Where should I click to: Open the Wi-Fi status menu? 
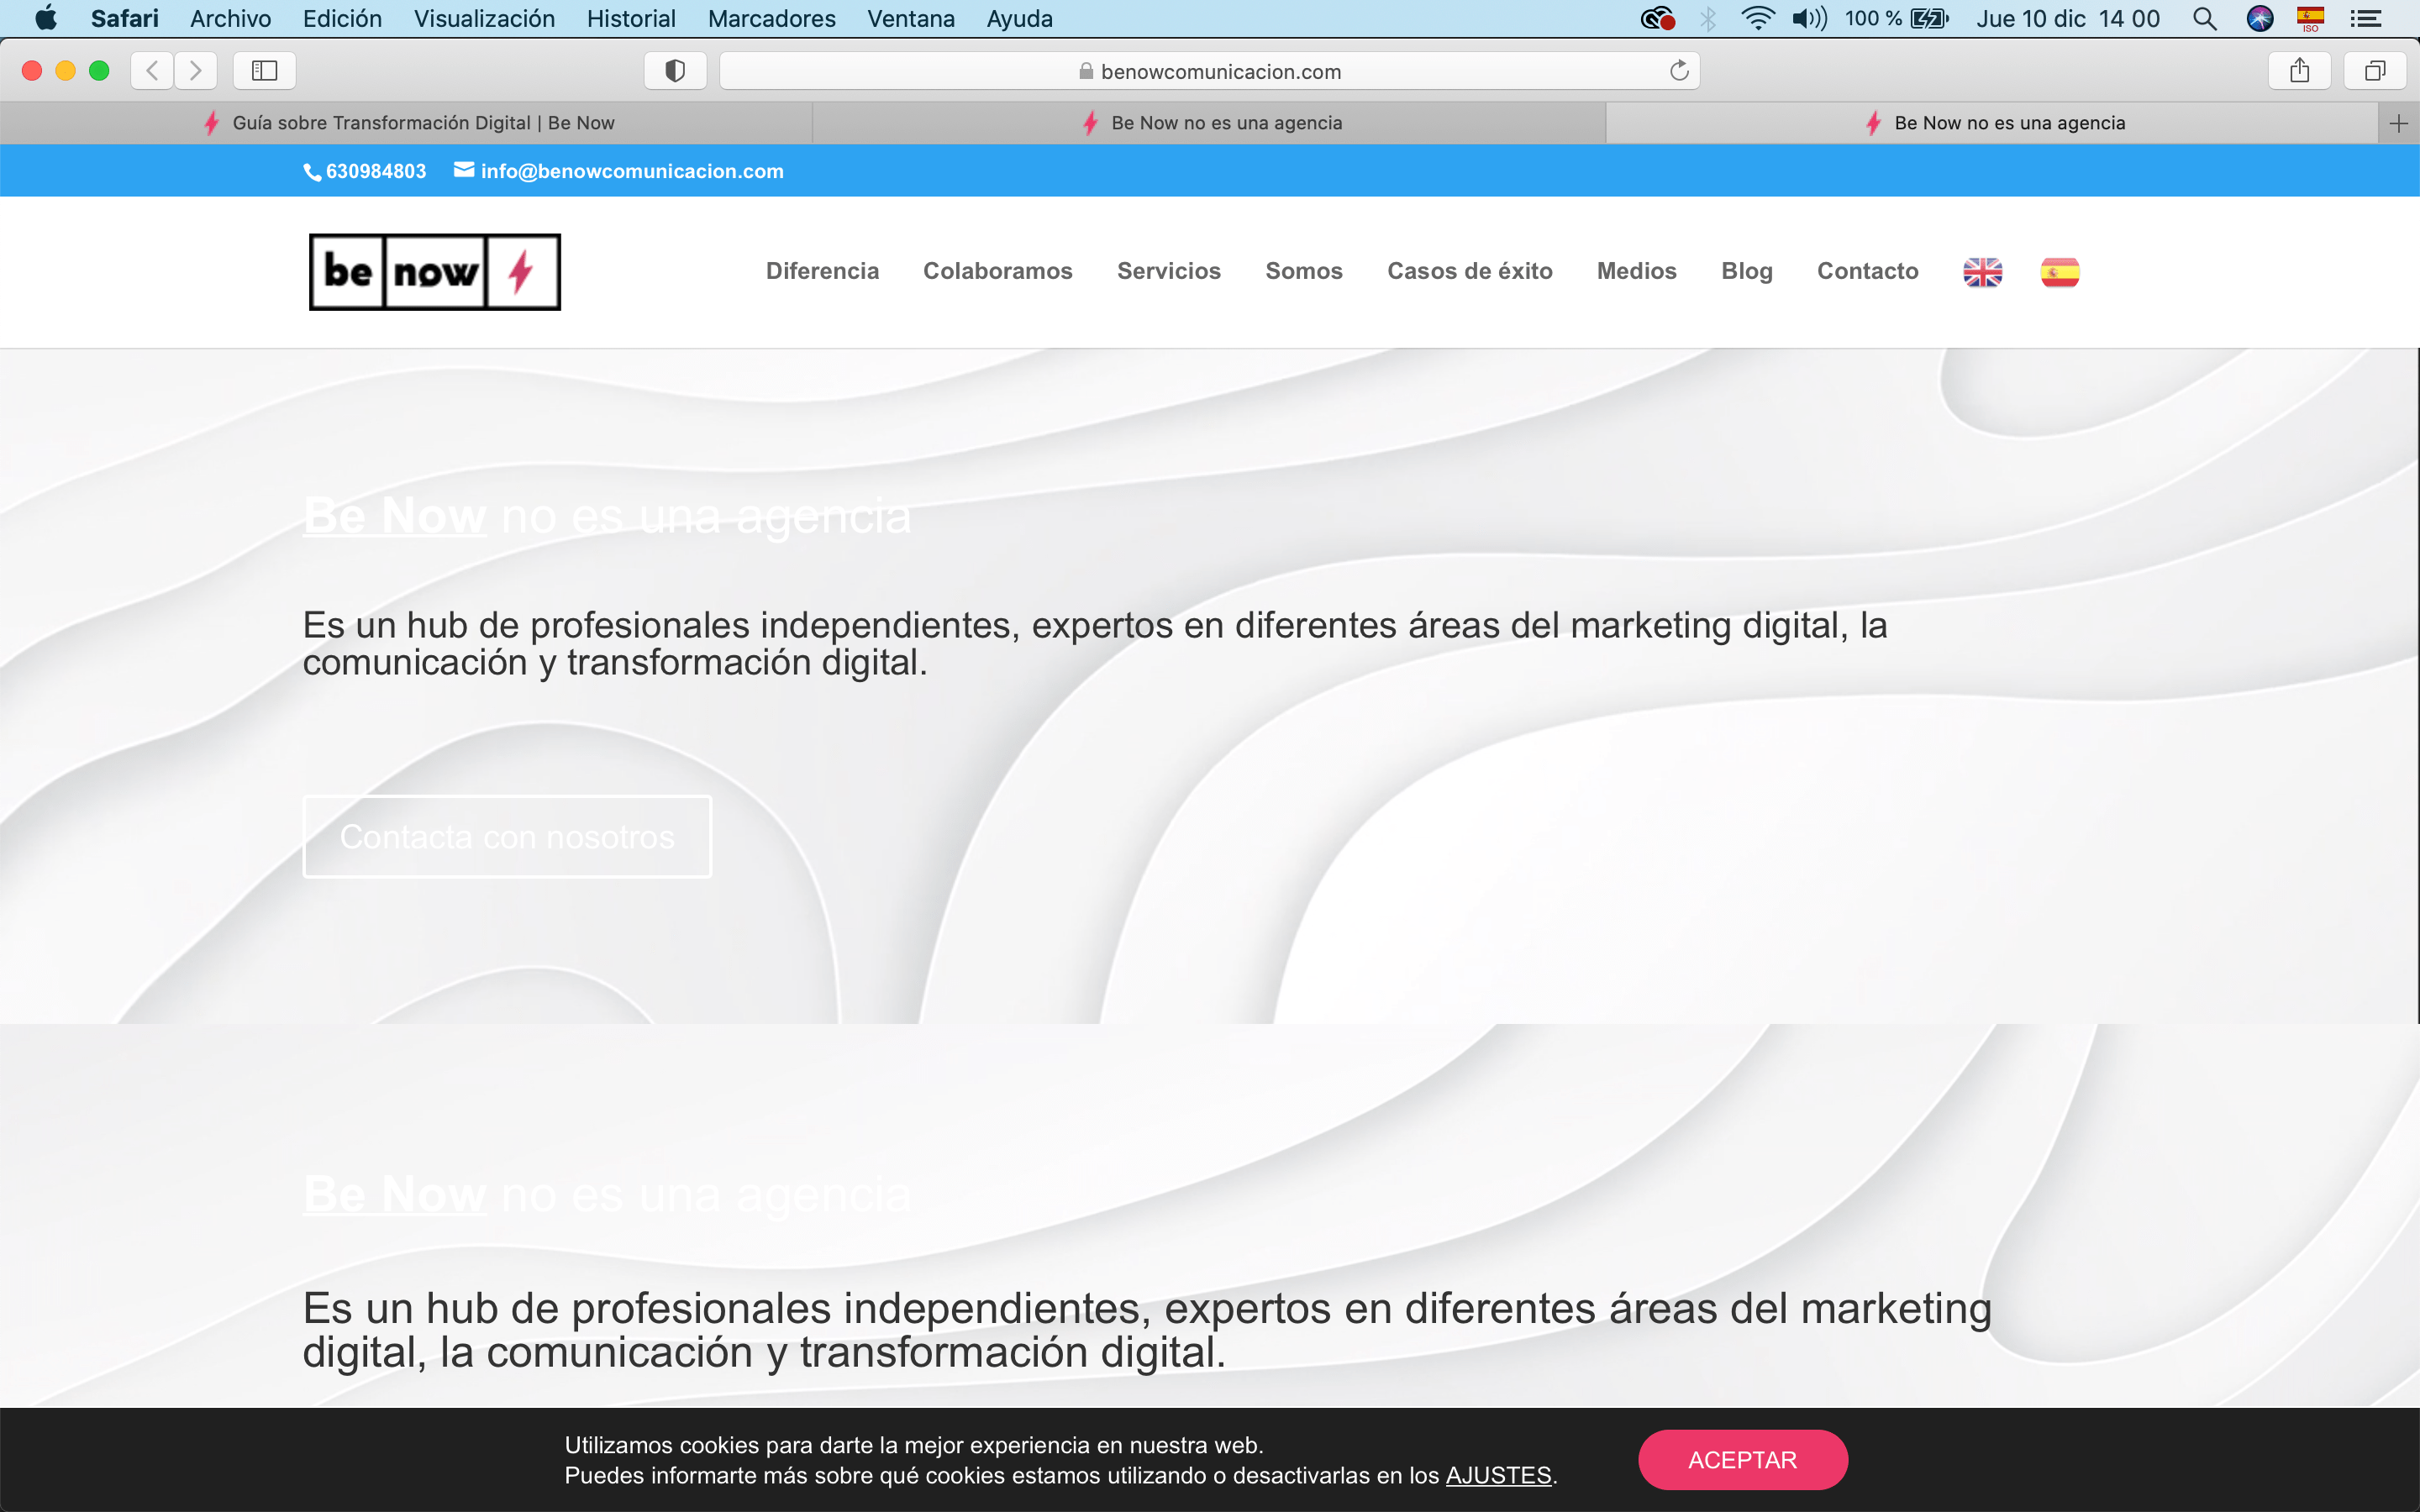click(x=1757, y=18)
